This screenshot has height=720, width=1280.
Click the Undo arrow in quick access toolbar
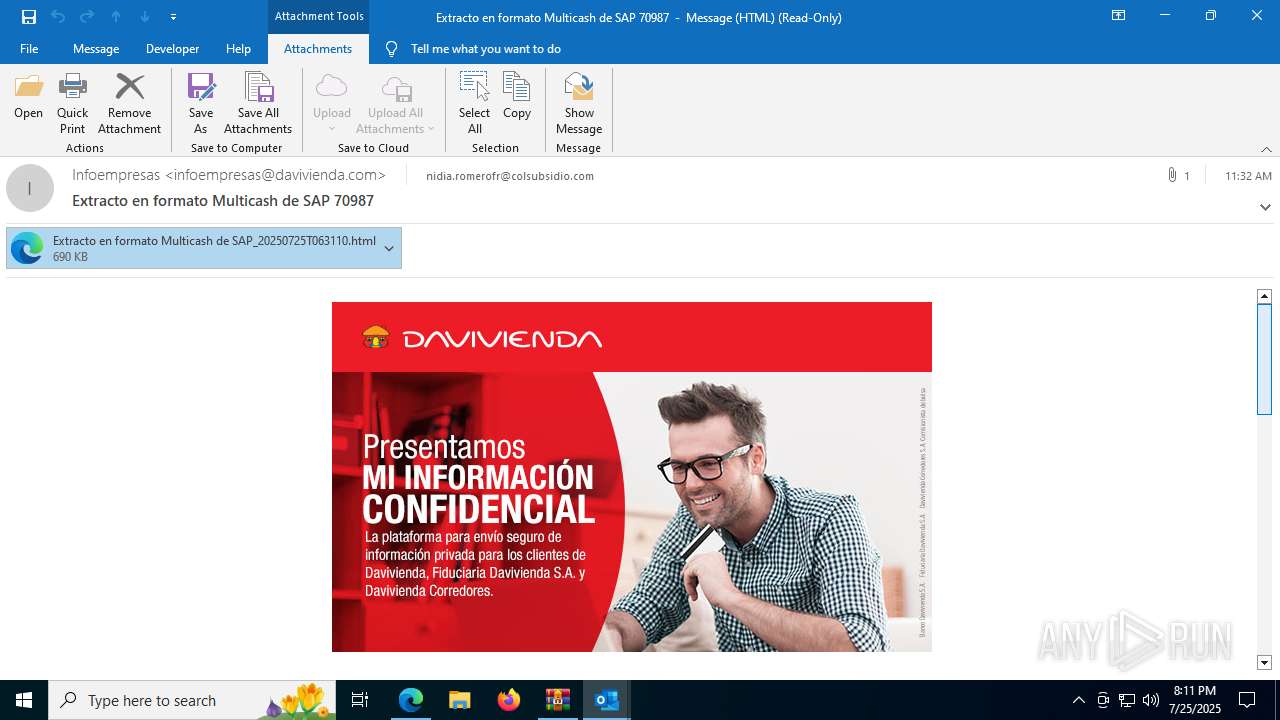(58, 17)
